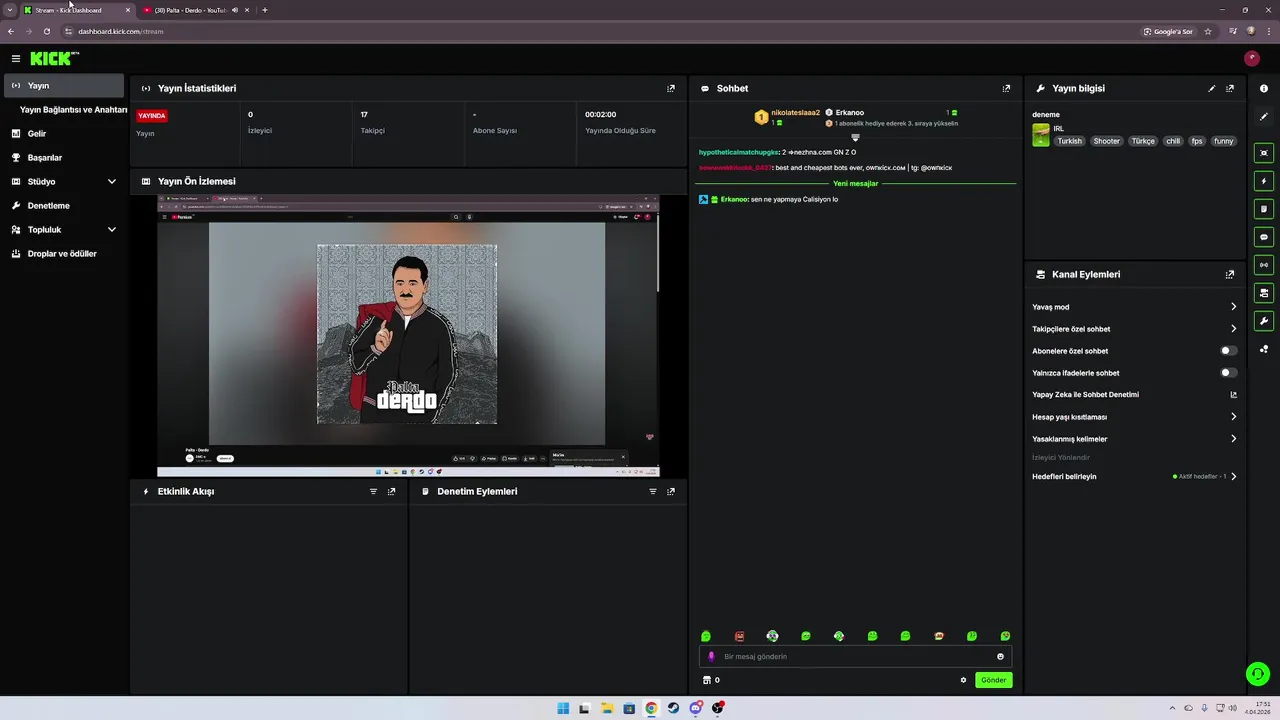The height and width of the screenshot is (720, 1280).
Task: Toggle the channel actions widget icon in sidebar
Action: (1264, 293)
